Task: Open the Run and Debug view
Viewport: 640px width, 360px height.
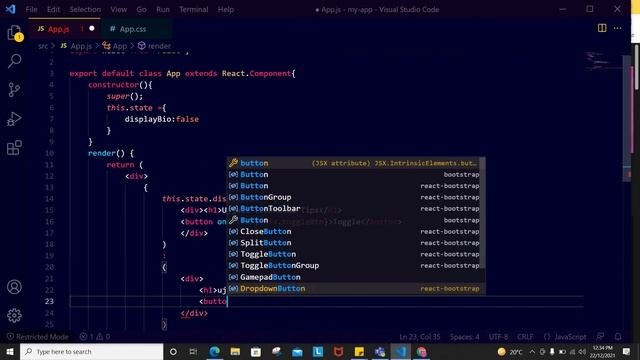Action: pyautogui.click(x=14, y=119)
